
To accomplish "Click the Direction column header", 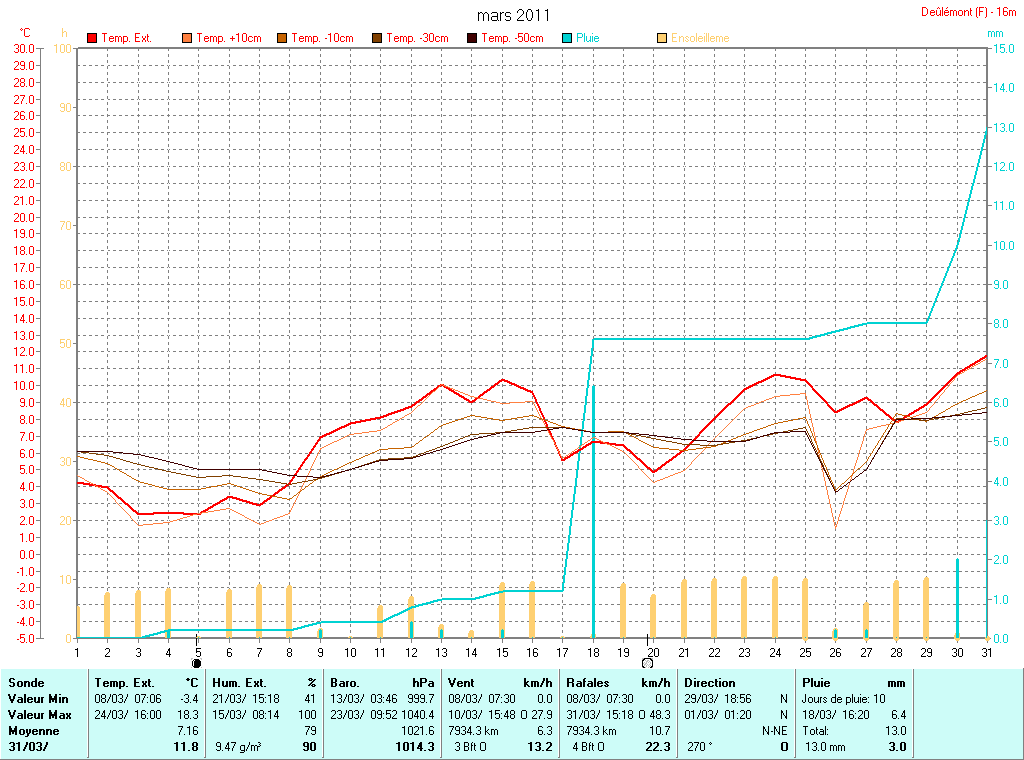I will pyautogui.click(x=709, y=683).
